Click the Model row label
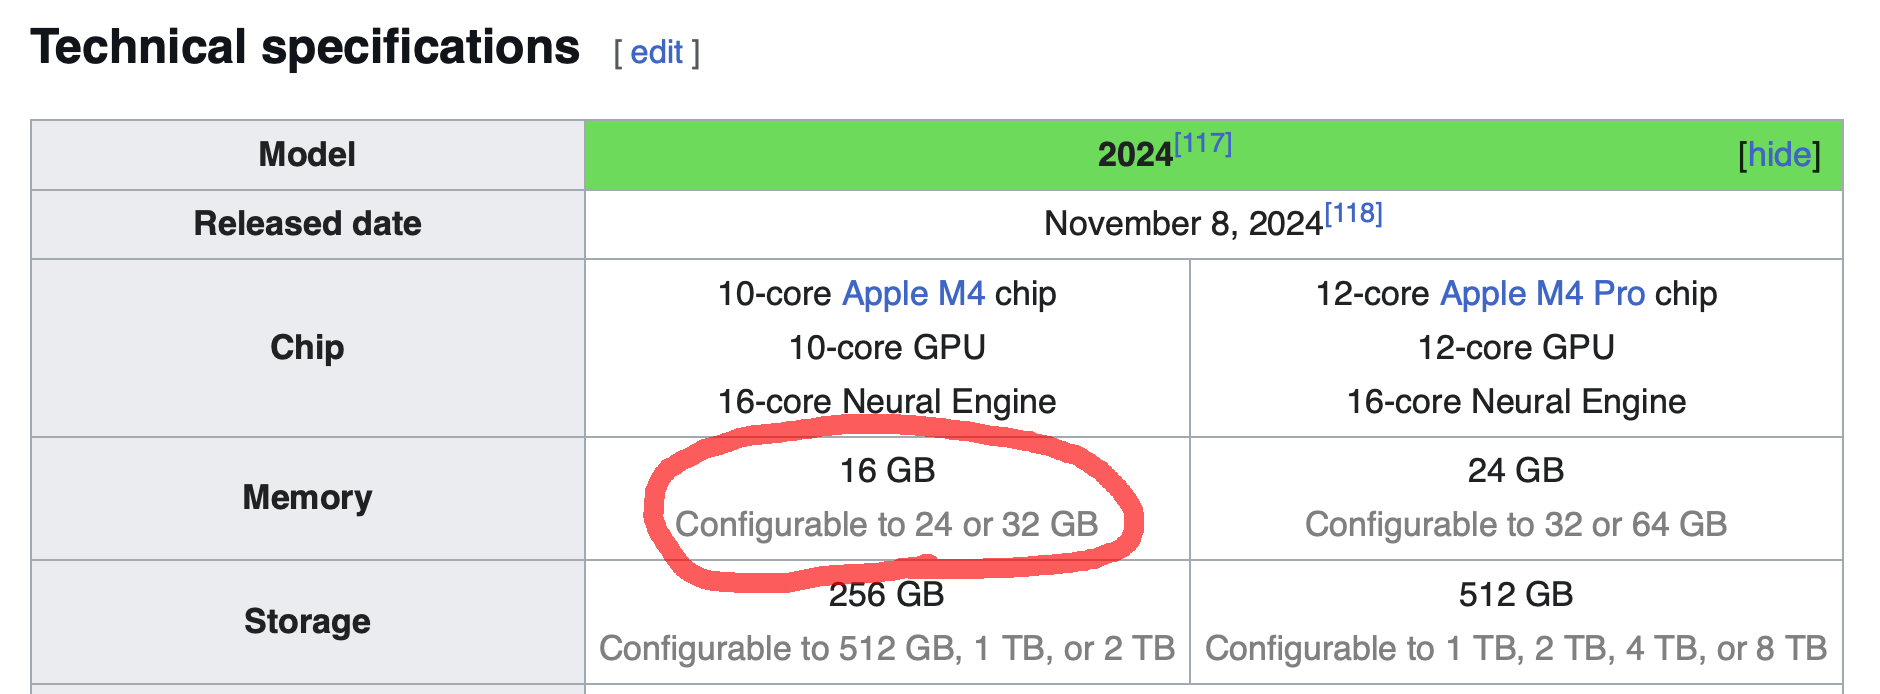 coord(307,153)
